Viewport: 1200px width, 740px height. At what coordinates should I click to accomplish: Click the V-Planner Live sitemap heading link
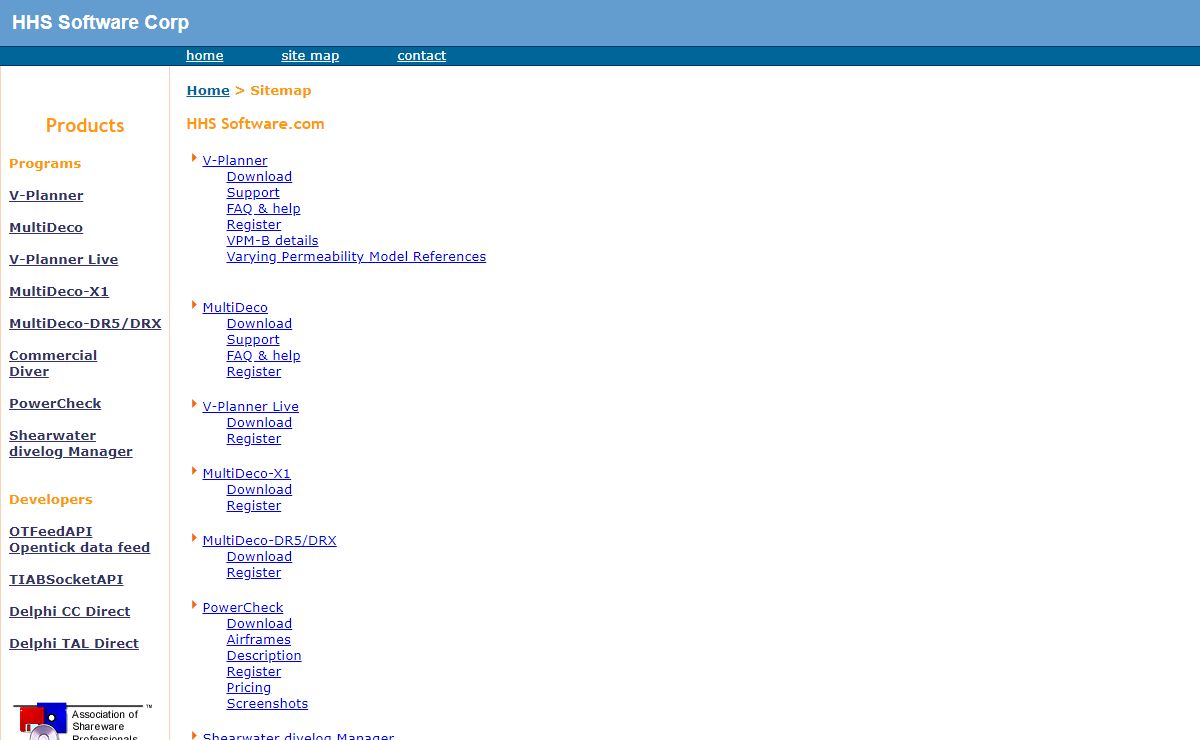coord(251,406)
